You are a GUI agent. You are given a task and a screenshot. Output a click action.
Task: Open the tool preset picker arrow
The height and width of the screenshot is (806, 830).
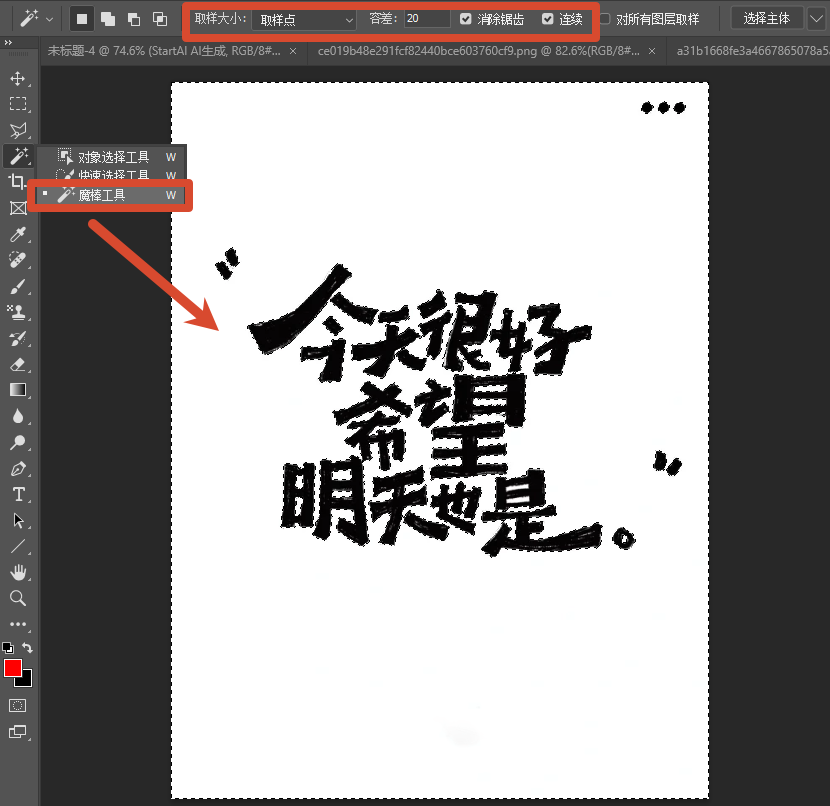(x=50, y=20)
